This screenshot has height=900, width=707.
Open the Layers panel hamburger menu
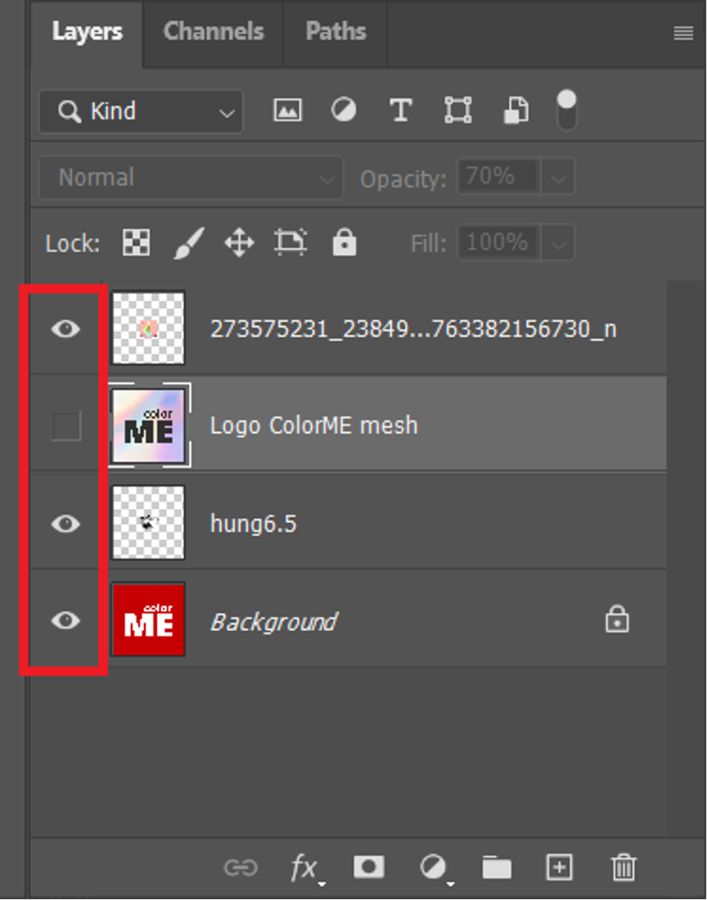[x=683, y=33]
